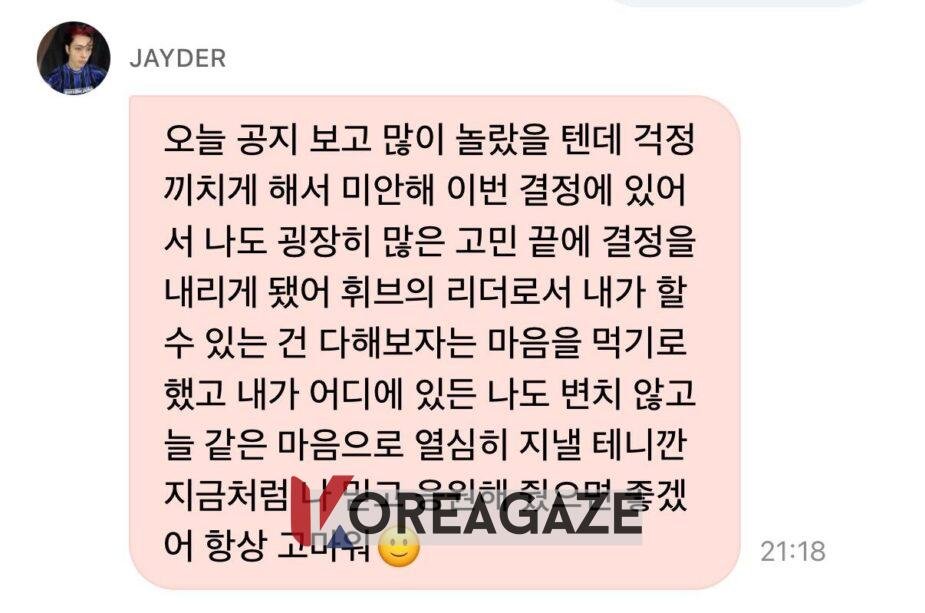Click the red K logo of watermark
Viewport: 925px width, 613px height.
coord(320,511)
